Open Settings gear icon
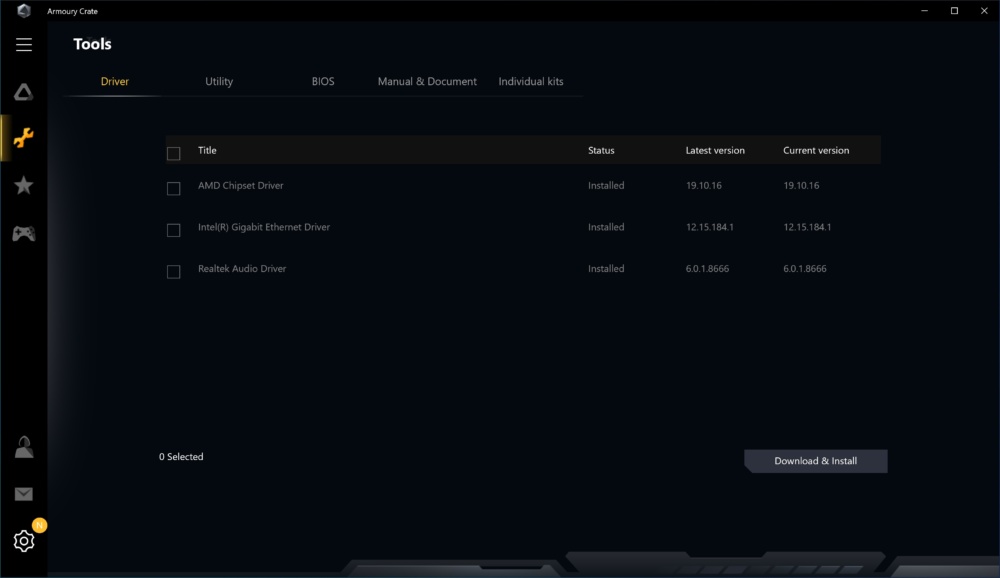 click(24, 541)
